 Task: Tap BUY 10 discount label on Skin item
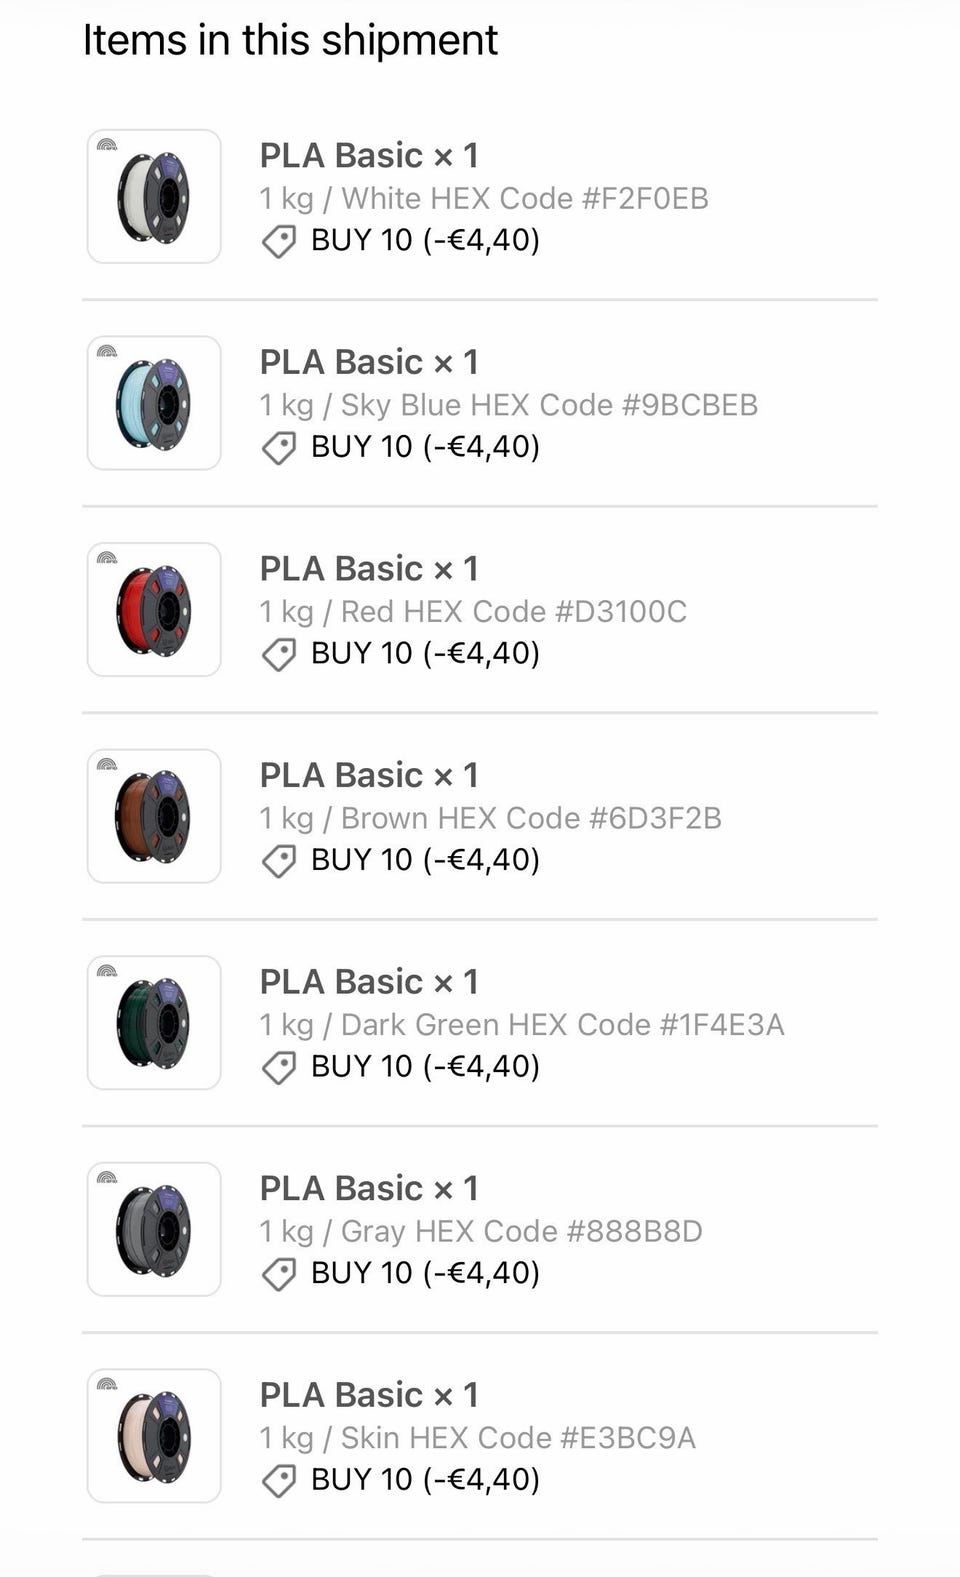tap(425, 1480)
